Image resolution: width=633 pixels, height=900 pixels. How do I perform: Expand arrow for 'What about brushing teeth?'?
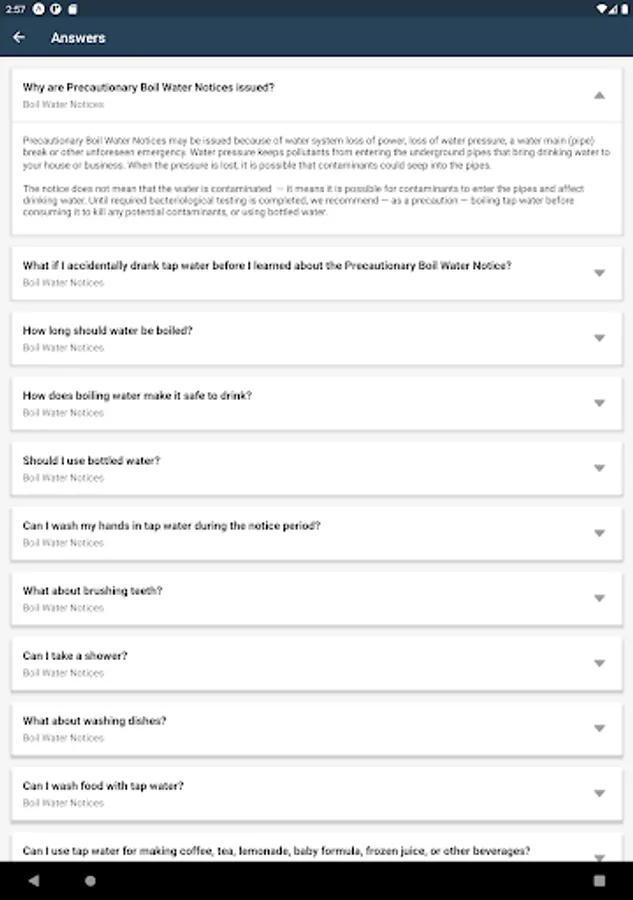(x=599, y=598)
